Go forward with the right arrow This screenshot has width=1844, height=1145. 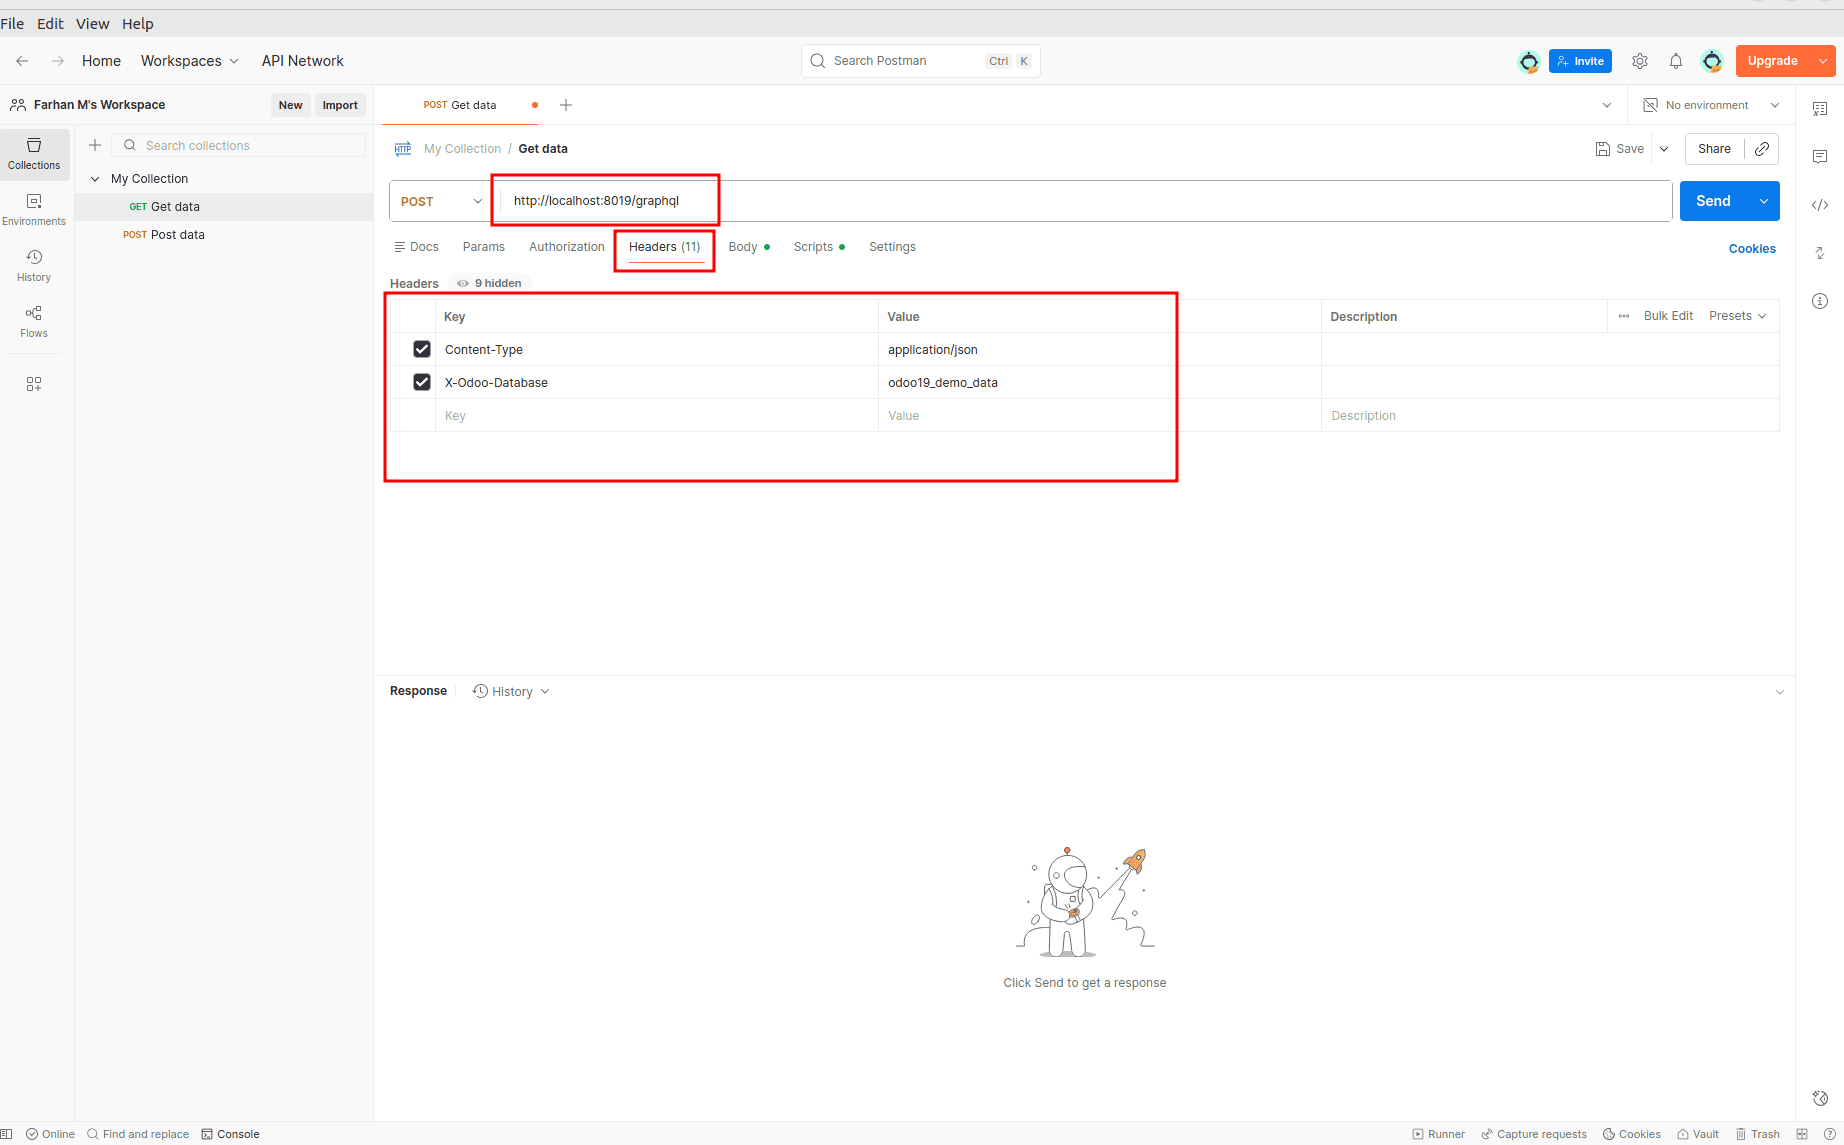pyautogui.click(x=58, y=61)
